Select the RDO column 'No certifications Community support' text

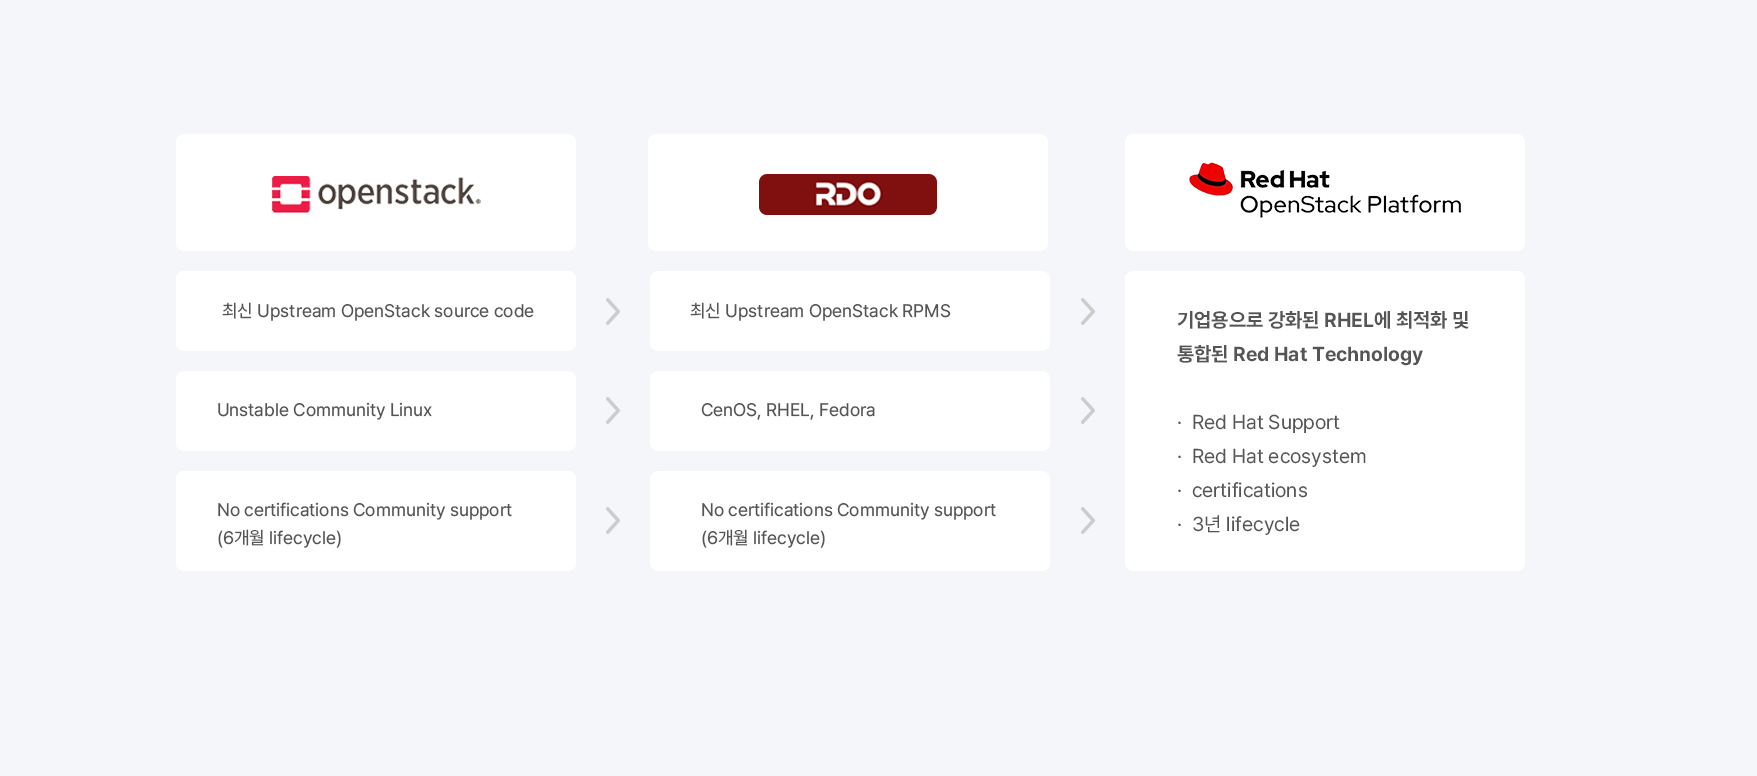tap(848, 510)
